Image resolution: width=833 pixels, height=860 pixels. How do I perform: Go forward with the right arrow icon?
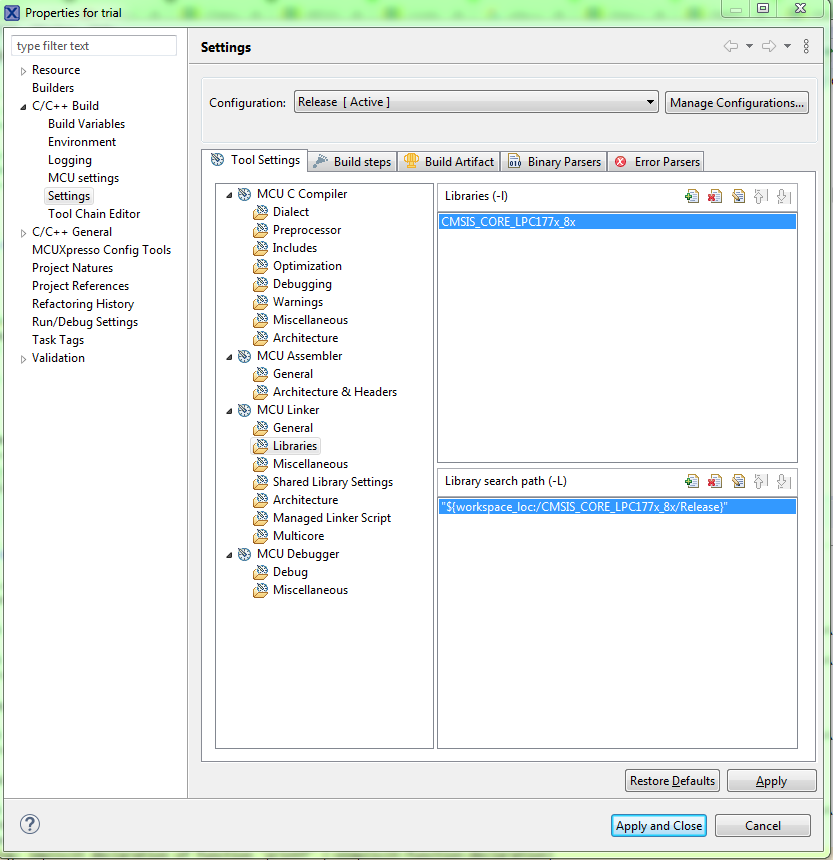point(769,46)
